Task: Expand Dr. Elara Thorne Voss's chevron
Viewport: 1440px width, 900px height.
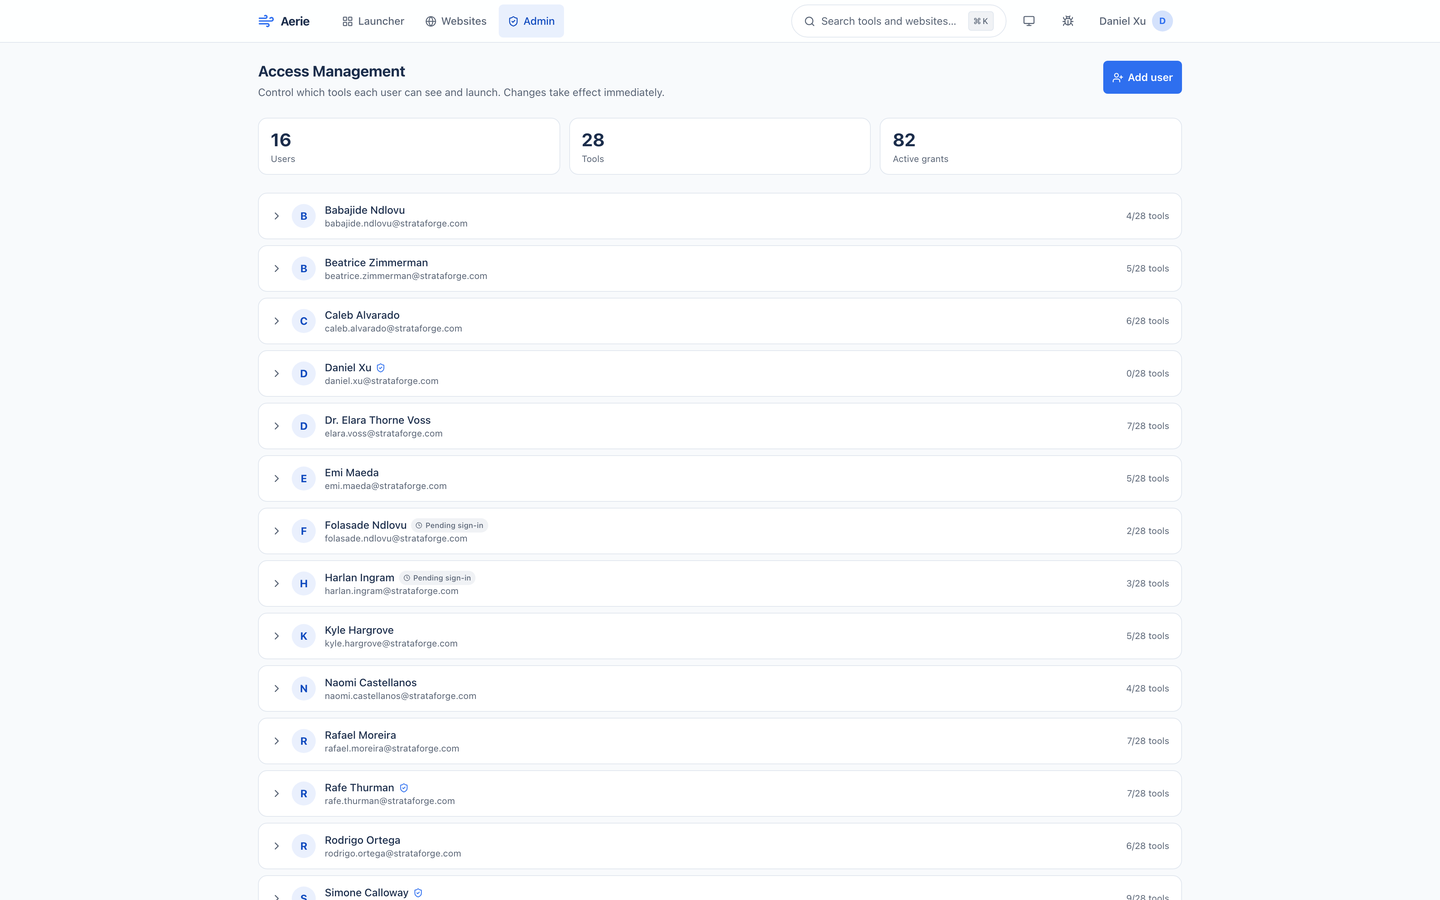Action: pos(277,426)
